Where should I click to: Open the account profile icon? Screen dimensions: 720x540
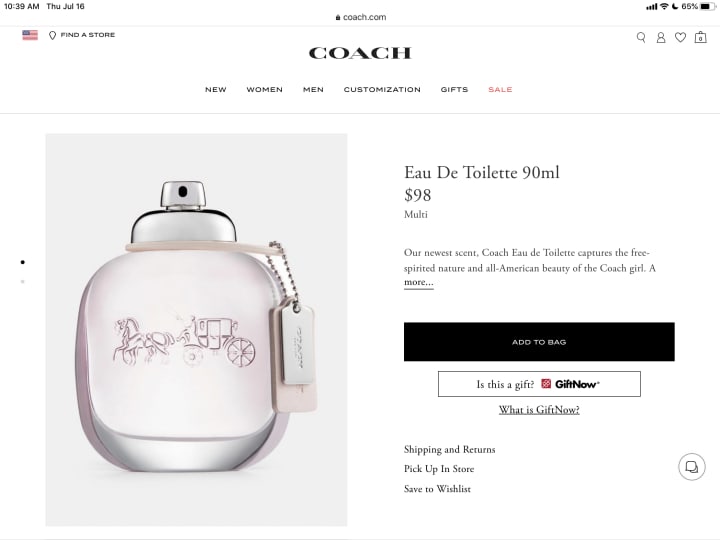pyautogui.click(x=661, y=38)
